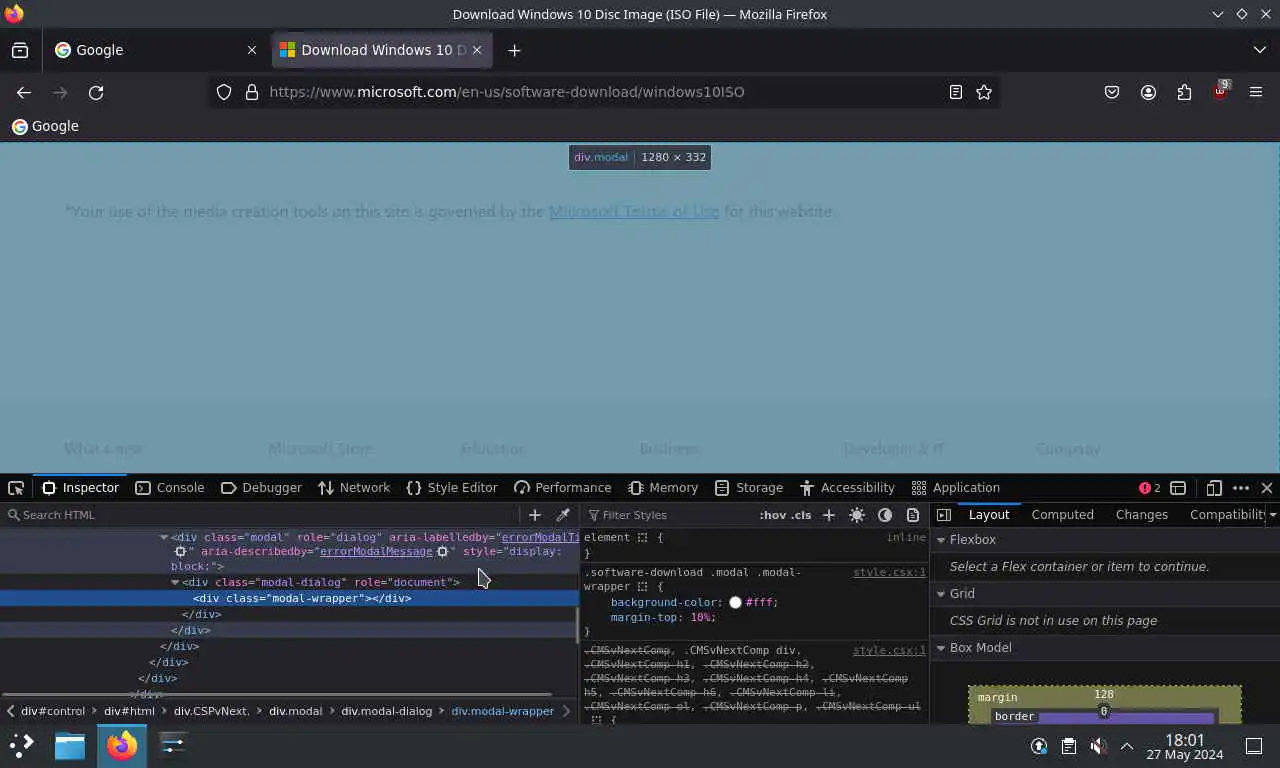Open the Memory tab
The image size is (1280, 768).
(663, 488)
